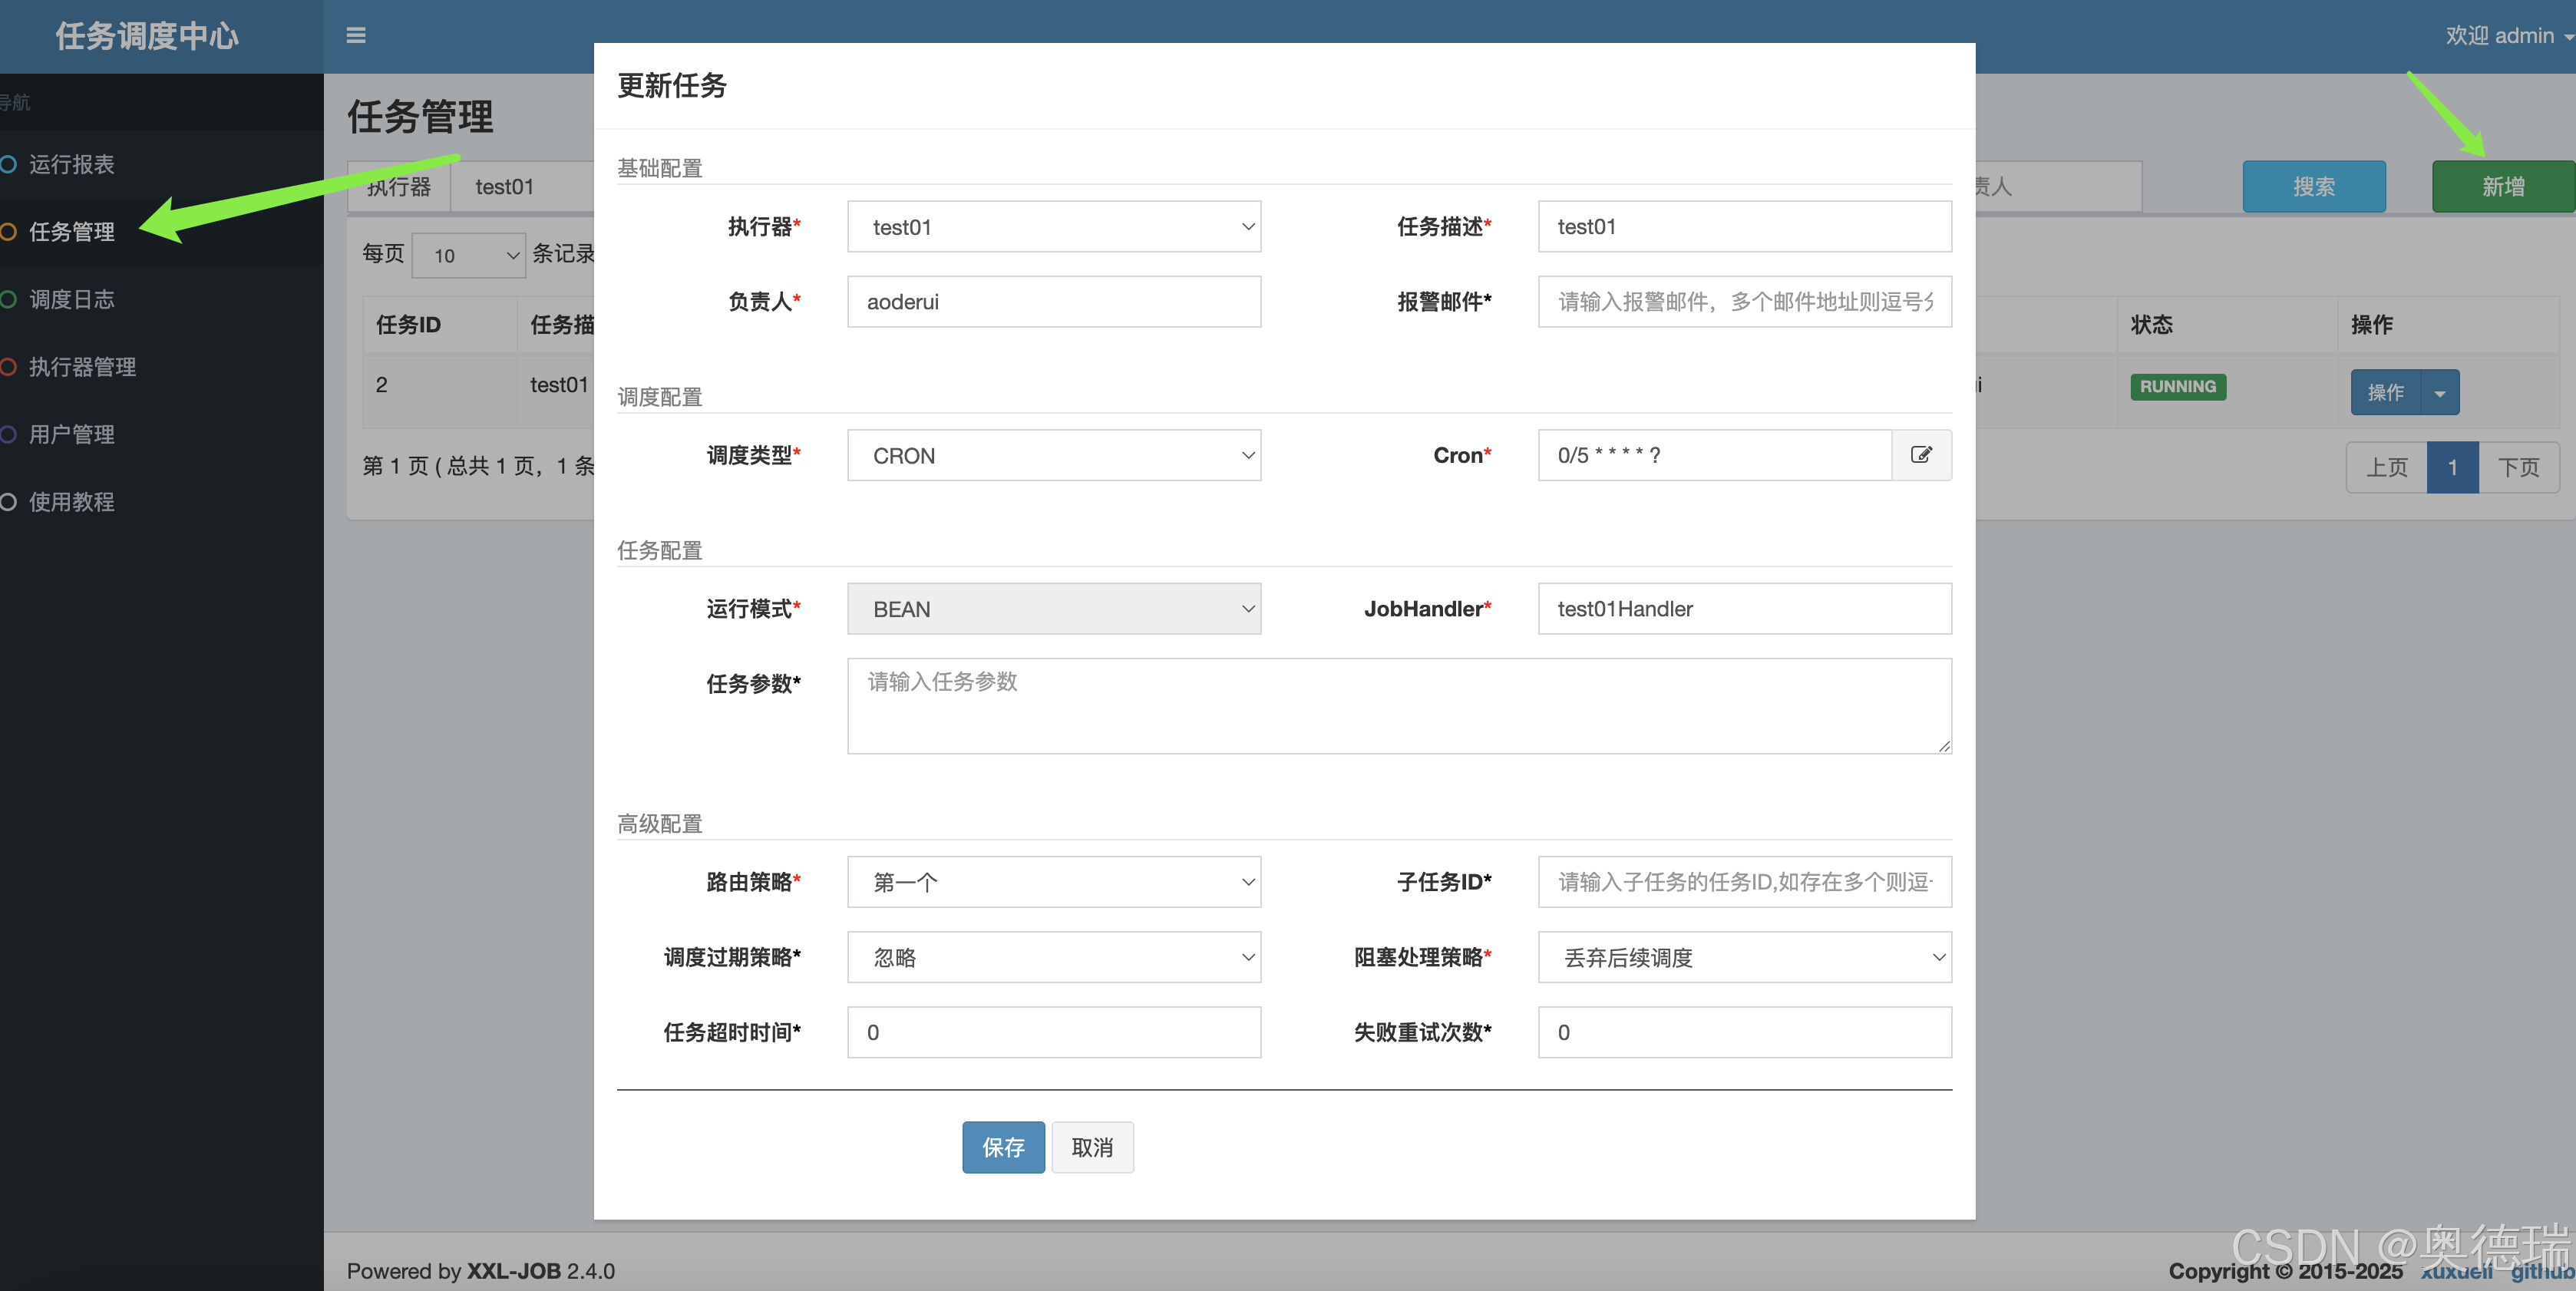Expand the 阻塞处理策略 dropdown
The height and width of the screenshot is (1291, 2576).
[1744, 957]
